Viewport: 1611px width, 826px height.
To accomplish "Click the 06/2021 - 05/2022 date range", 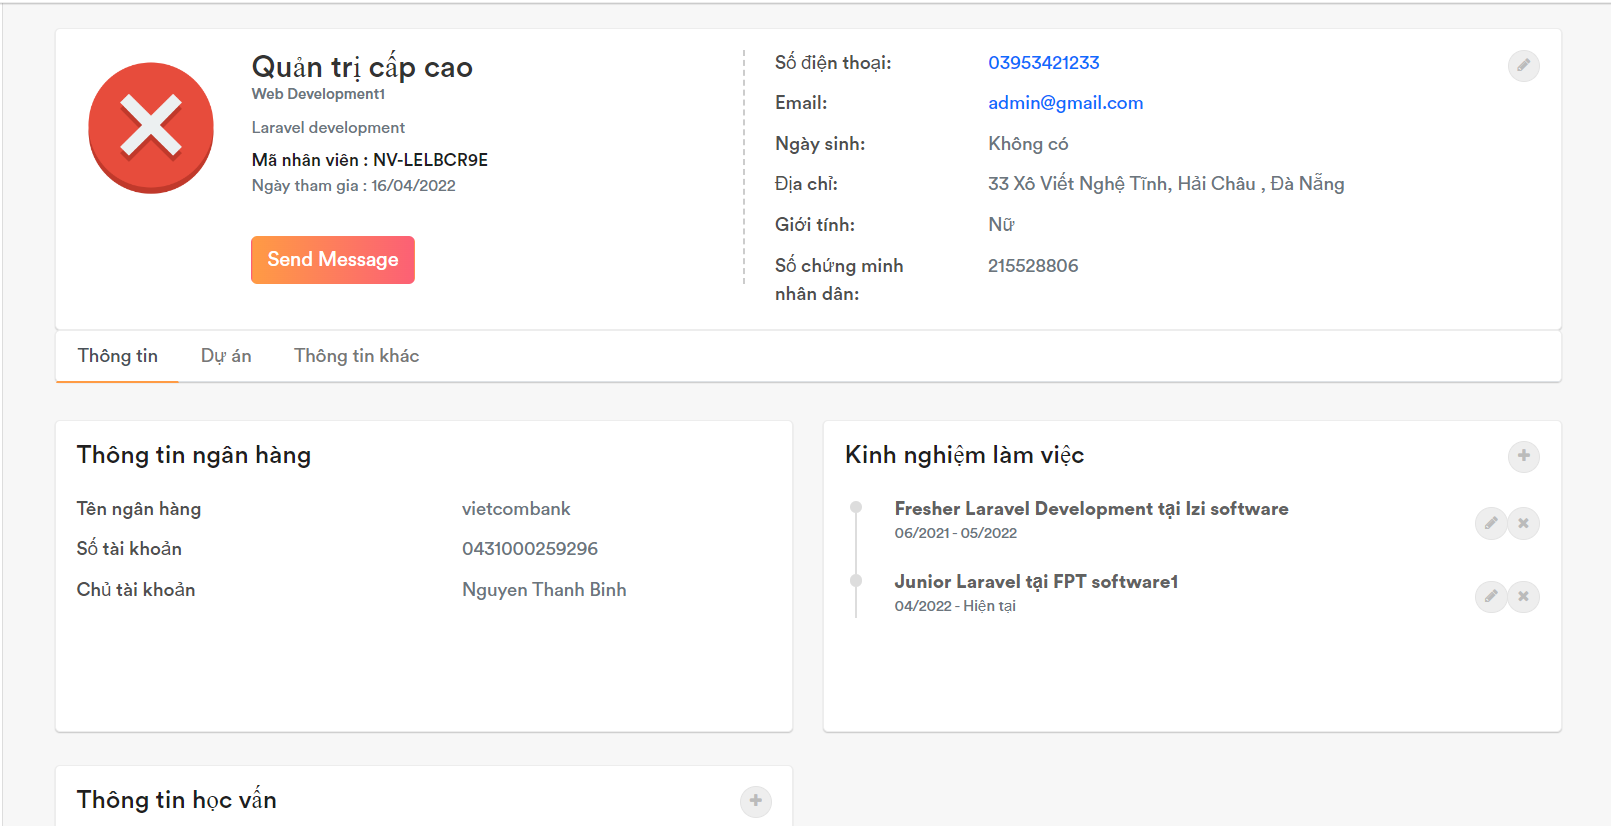I will [955, 533].
